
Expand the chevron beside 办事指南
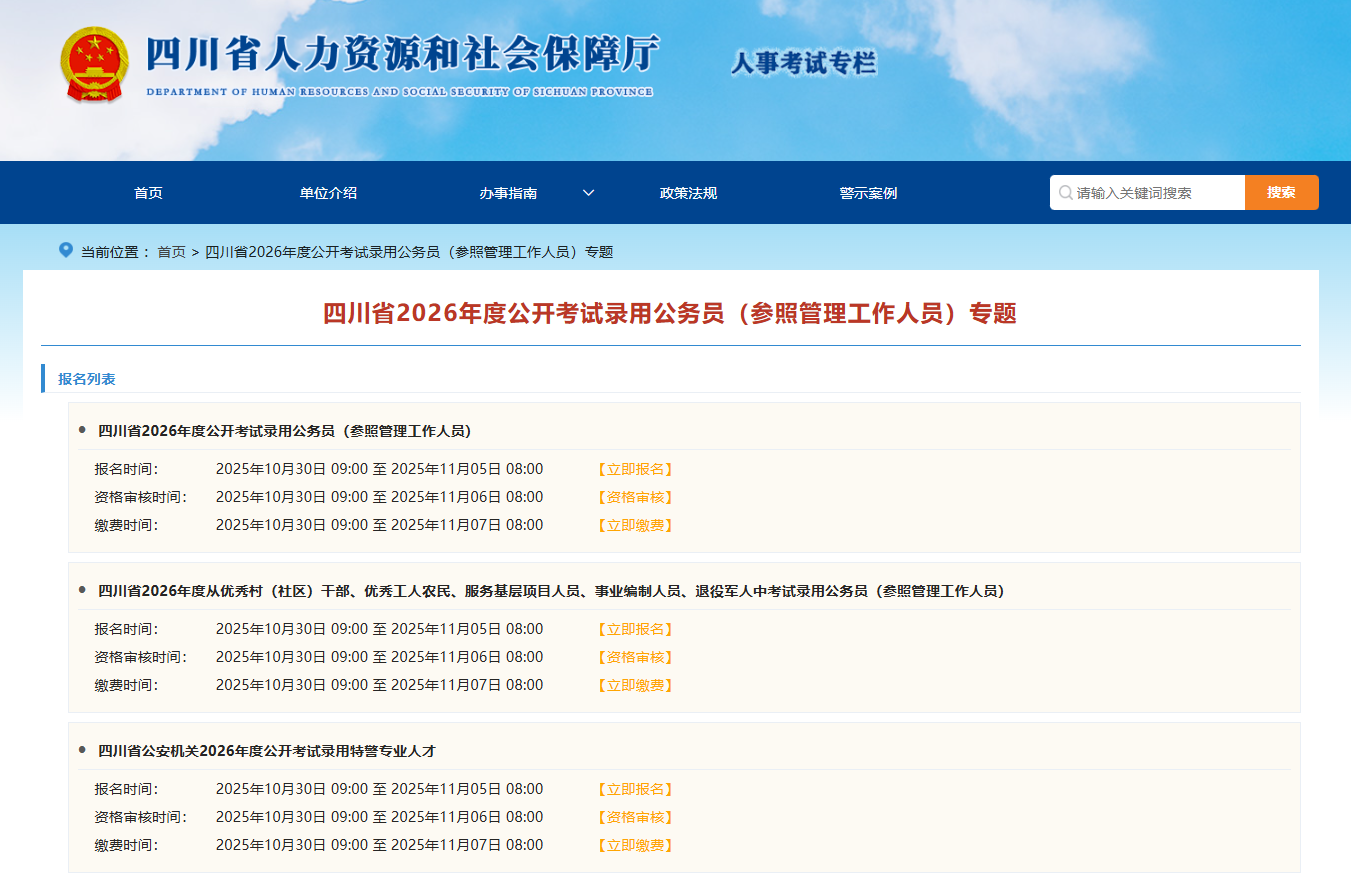[588, 193]
